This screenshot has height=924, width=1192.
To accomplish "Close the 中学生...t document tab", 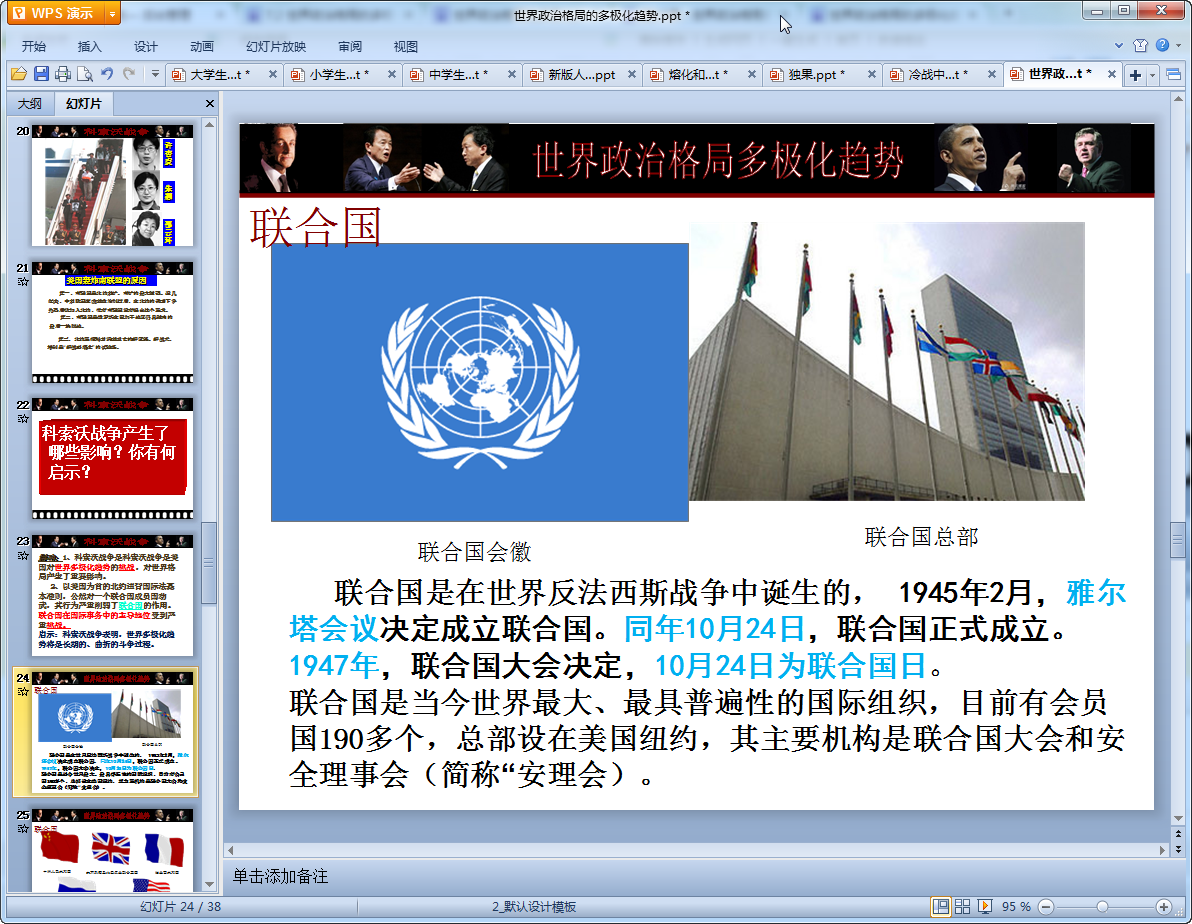I will (x=512, y=75).
